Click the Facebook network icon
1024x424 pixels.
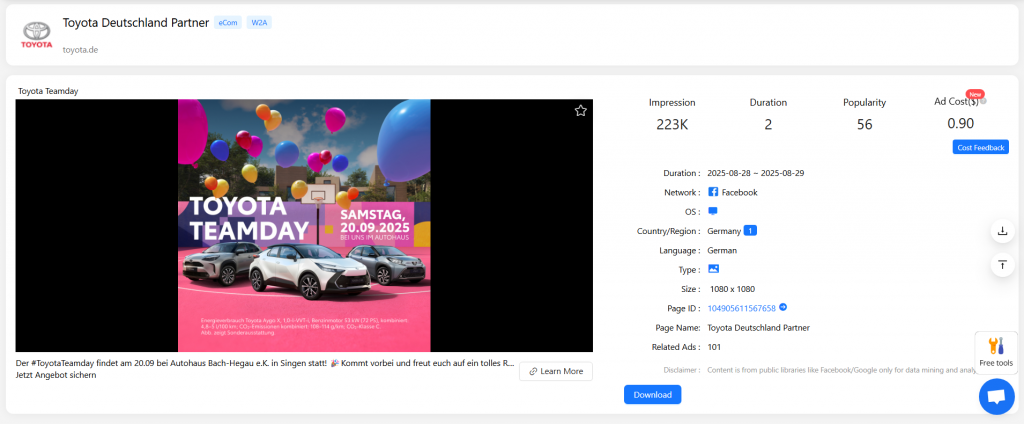click(713, 192)
